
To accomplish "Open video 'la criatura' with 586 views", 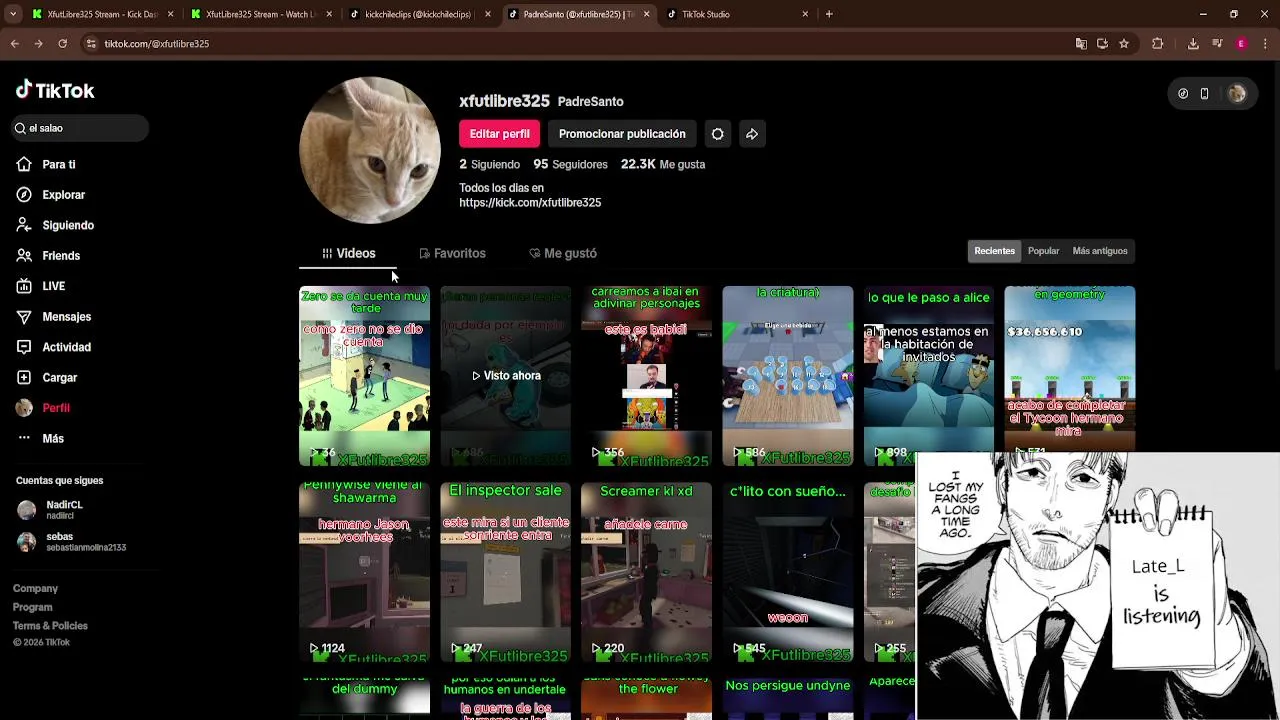I will tap(788, 376).
